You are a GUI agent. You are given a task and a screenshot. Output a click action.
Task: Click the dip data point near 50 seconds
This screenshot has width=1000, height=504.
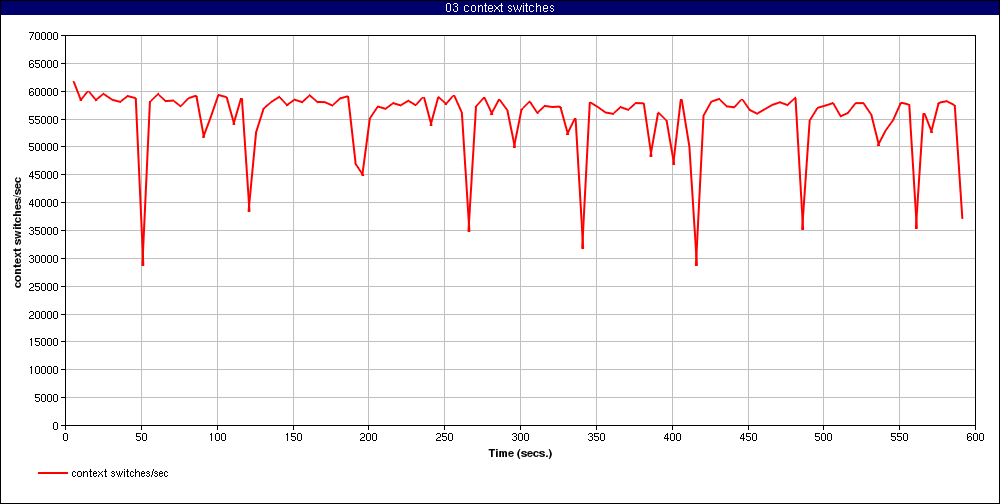143,264
